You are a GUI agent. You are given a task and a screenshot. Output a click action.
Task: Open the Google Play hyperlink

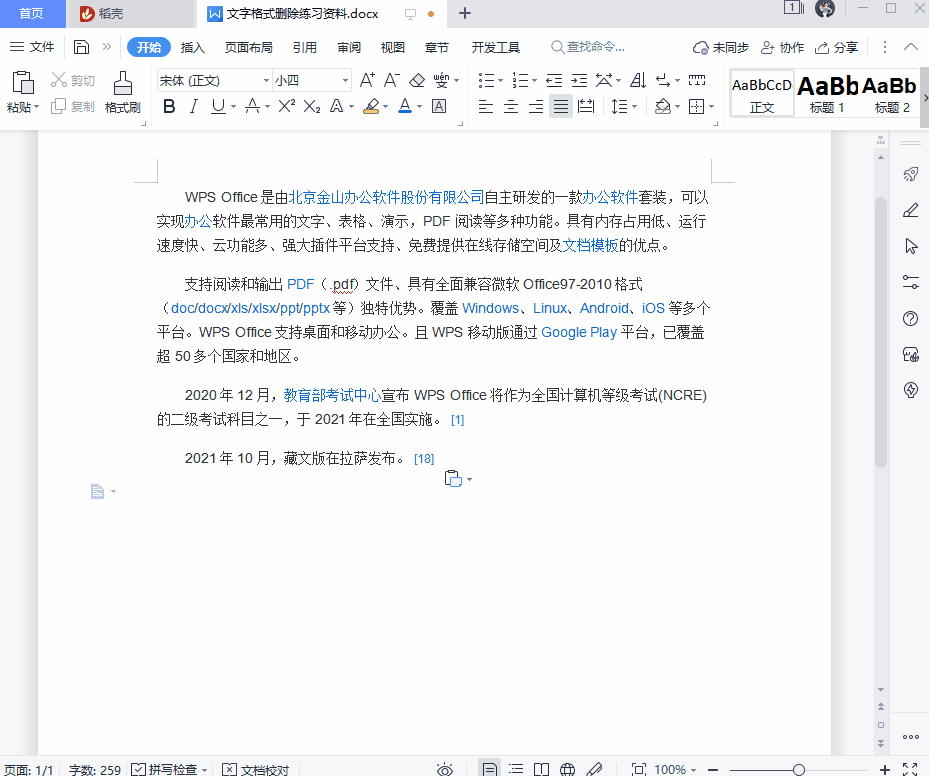(x=579, y=332)
